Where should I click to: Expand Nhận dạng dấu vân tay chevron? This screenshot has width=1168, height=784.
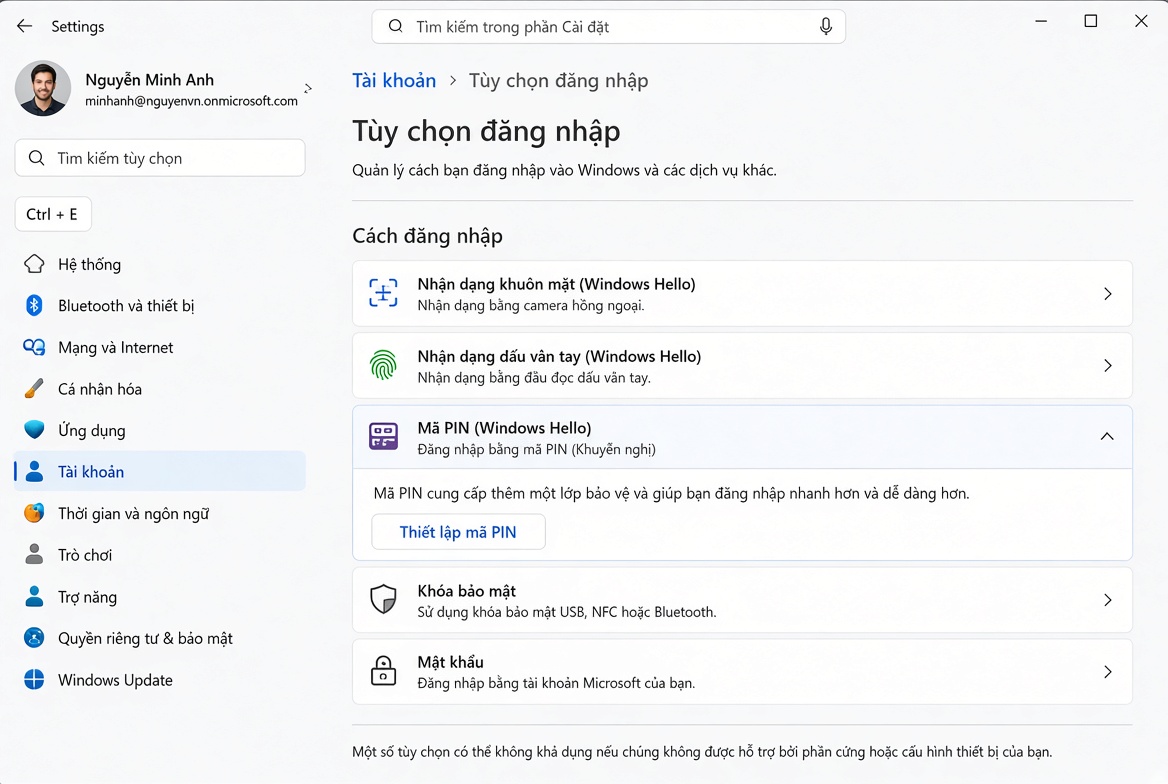point(1108,365)
